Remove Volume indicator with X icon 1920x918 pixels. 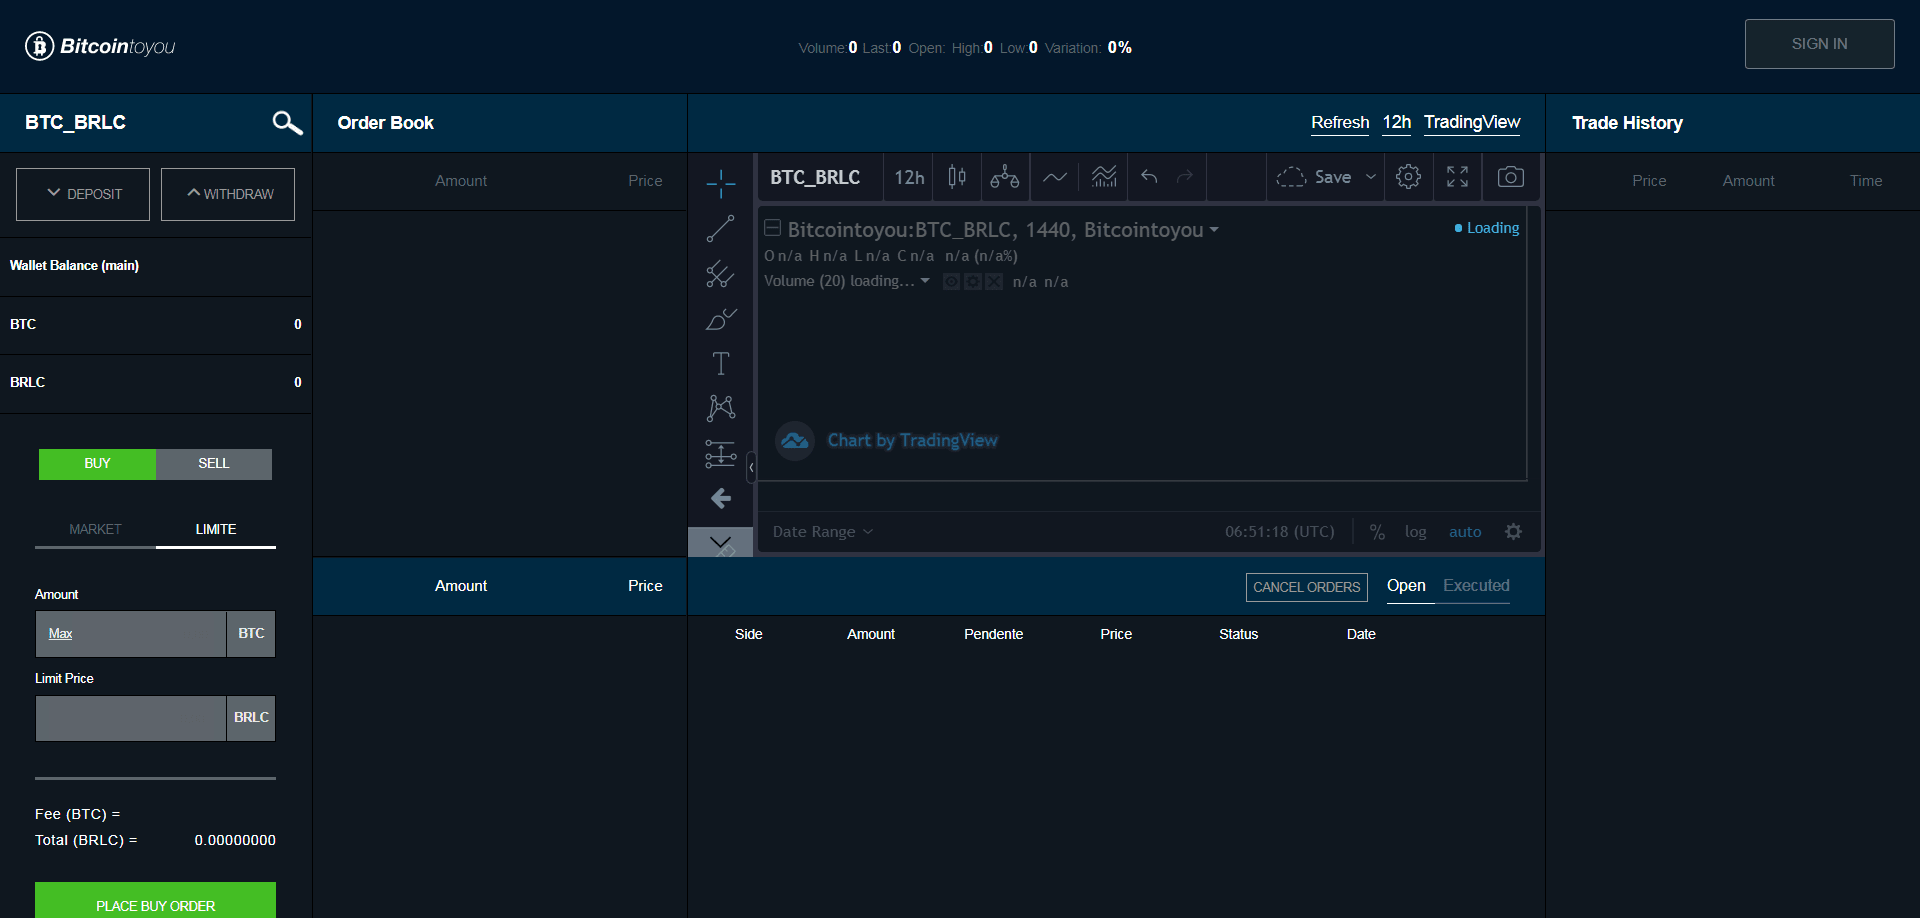[x=993, y=282]
